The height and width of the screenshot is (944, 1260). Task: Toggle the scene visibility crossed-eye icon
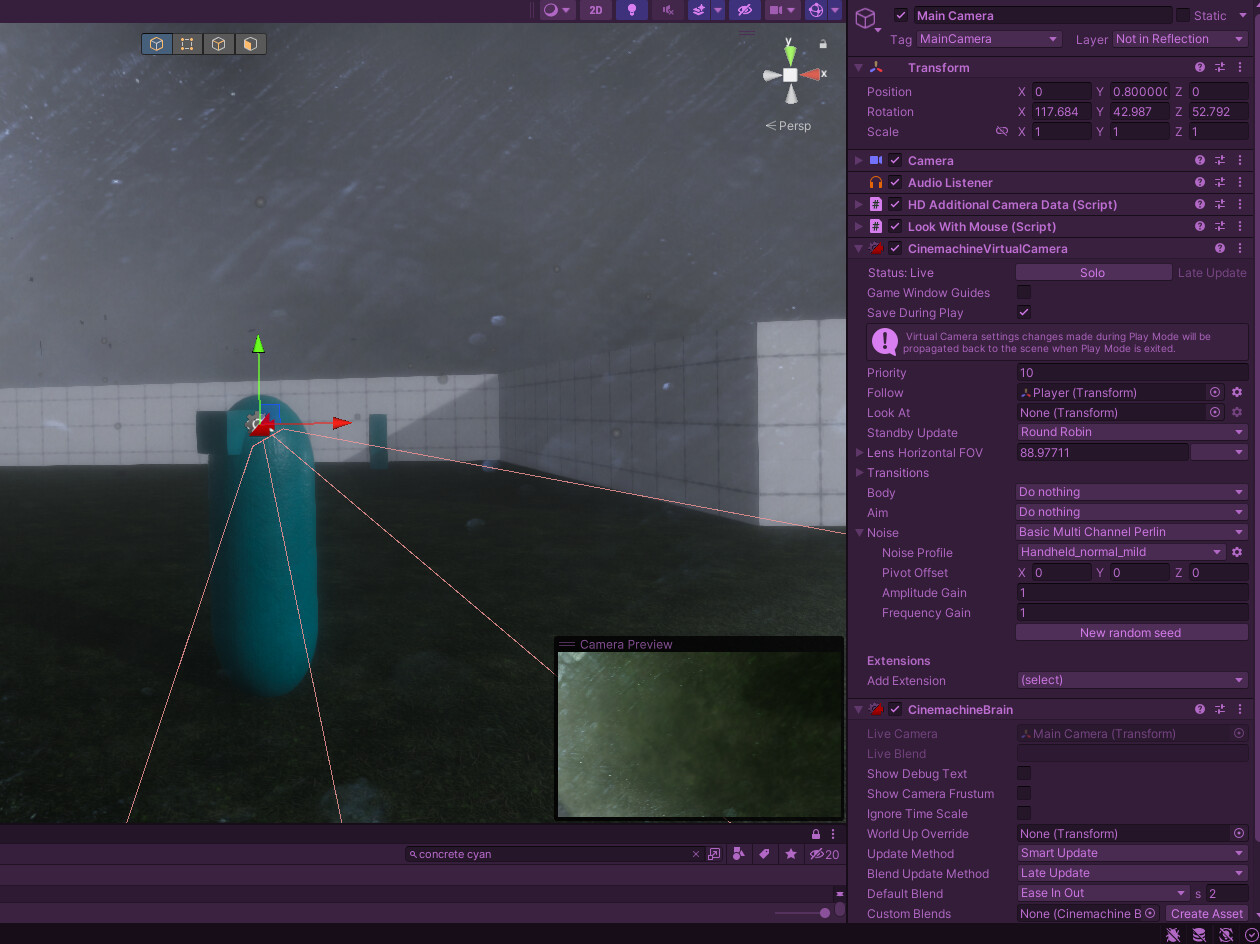(745, 10)
